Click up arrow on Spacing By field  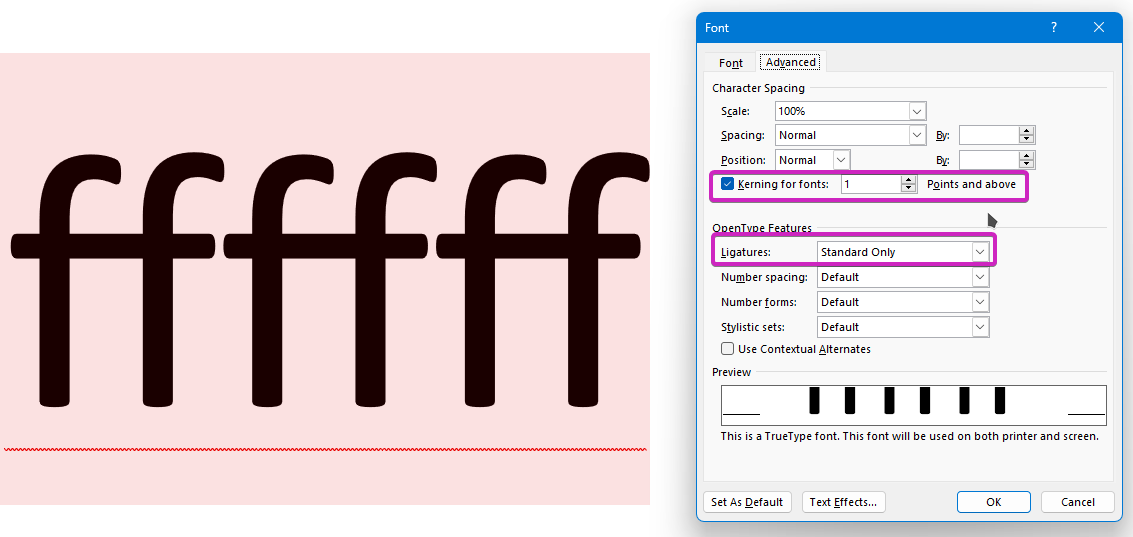tap(1026, 131)
